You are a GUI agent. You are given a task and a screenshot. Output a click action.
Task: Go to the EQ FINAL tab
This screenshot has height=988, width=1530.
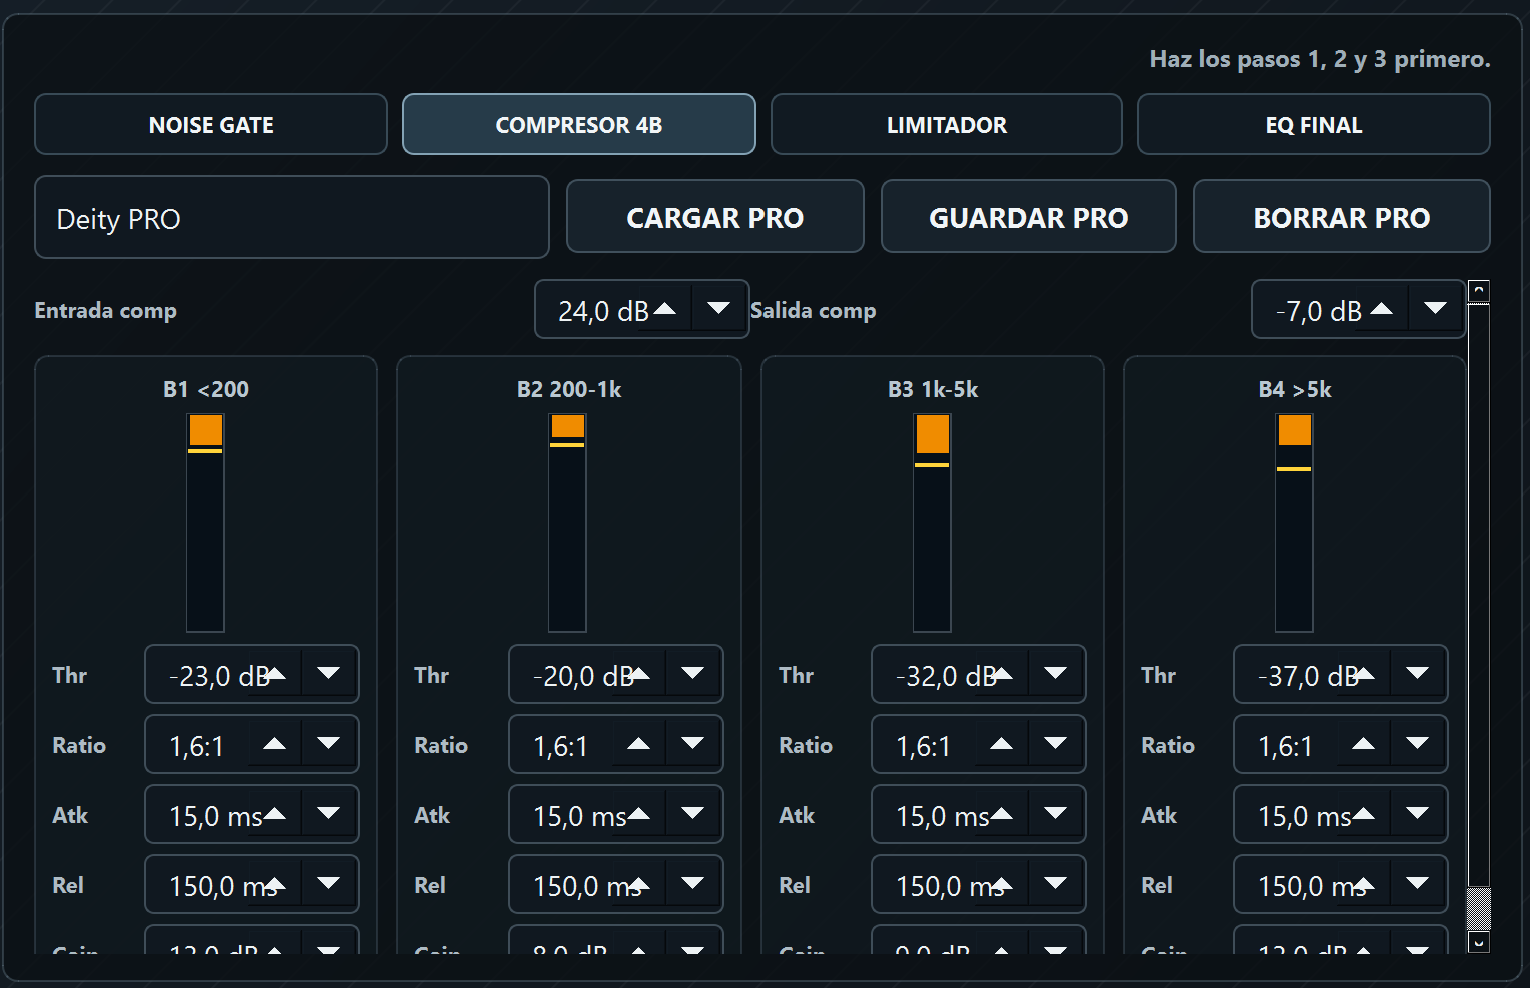click(1314, 125)
